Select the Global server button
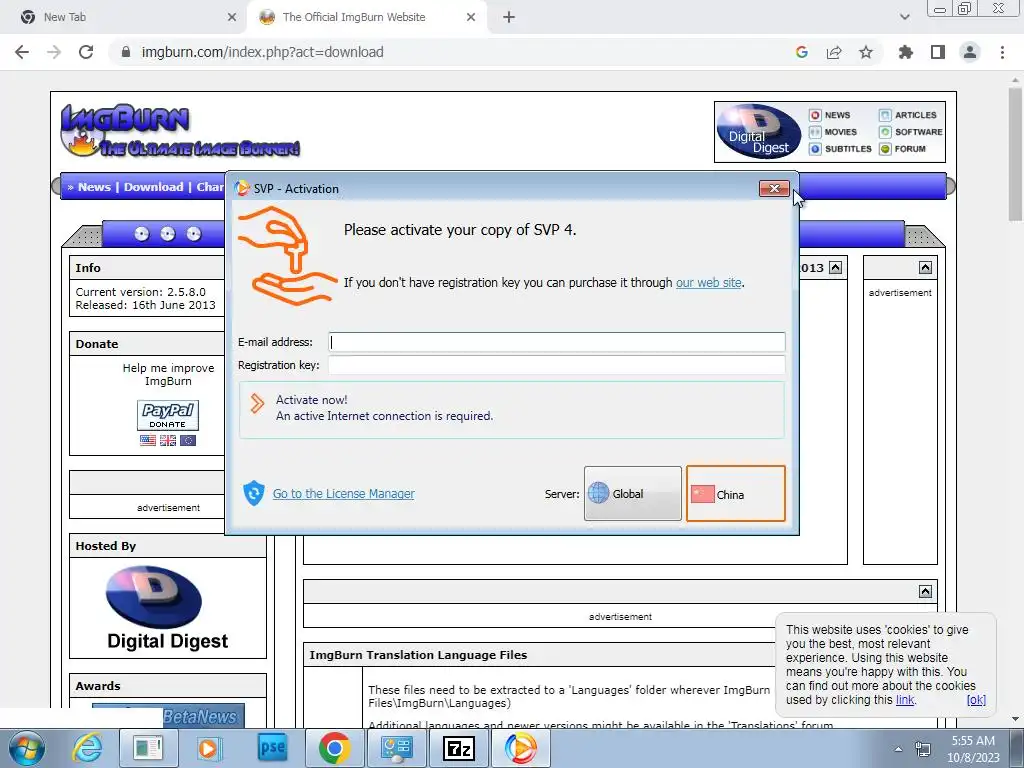Image resolution: width=1024 pixels, height=768 pixels. (x=632, y=494)
